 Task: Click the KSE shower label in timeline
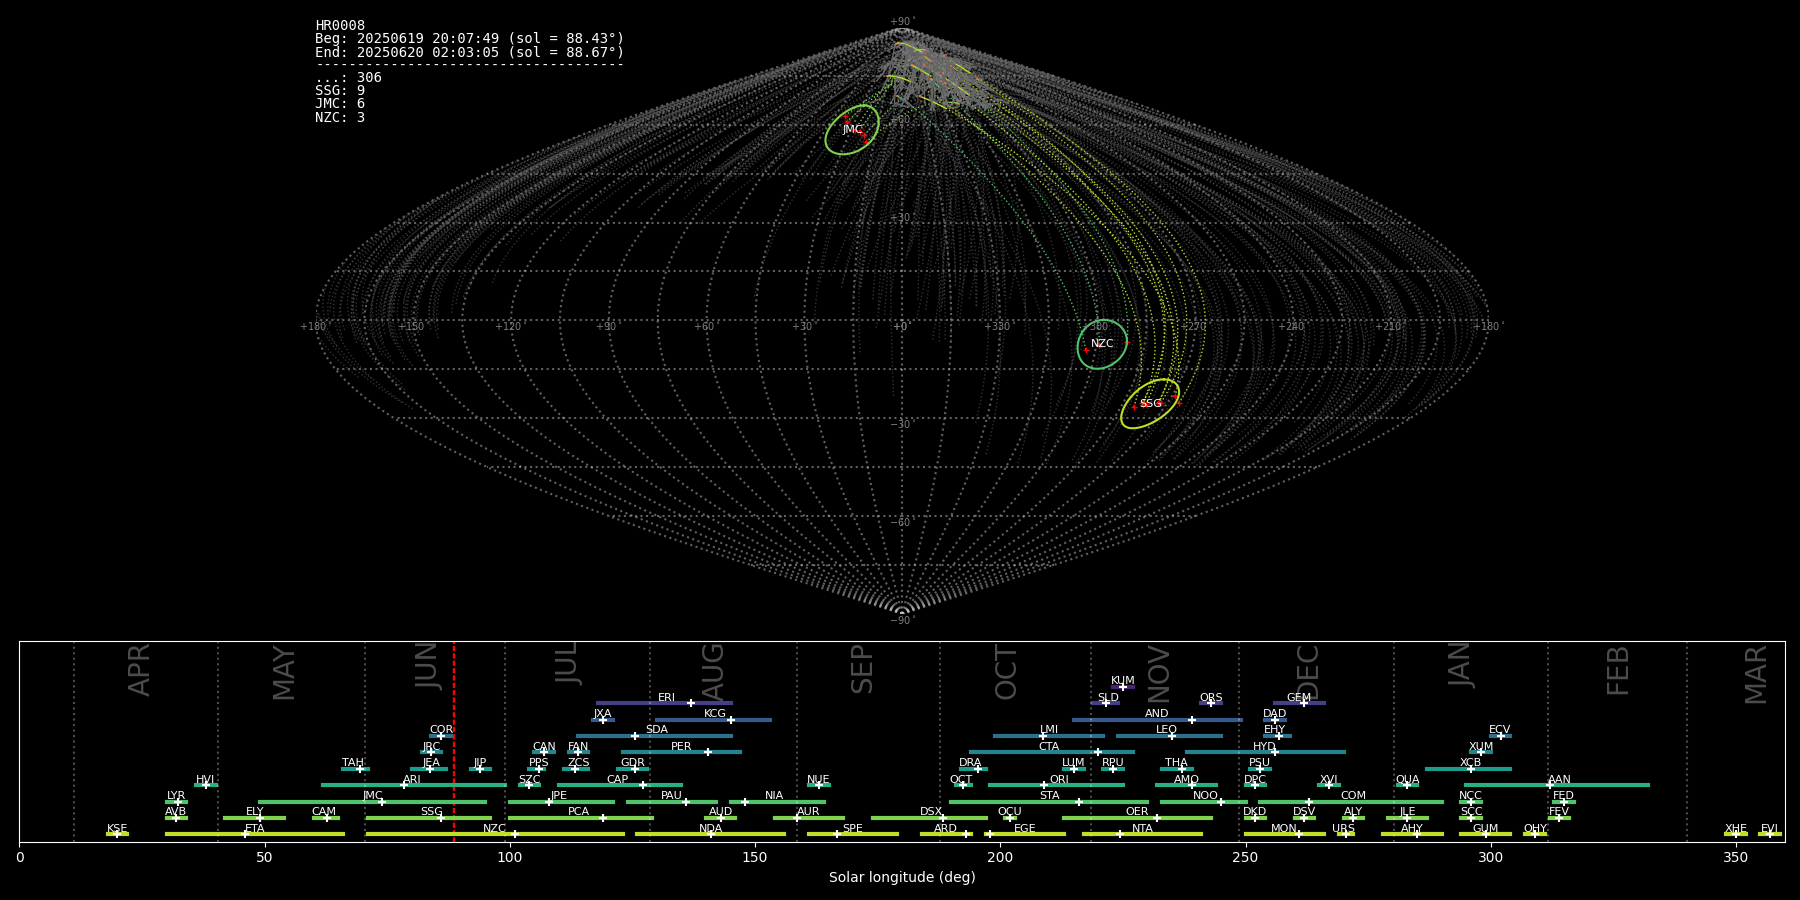[x=117, y=829]
